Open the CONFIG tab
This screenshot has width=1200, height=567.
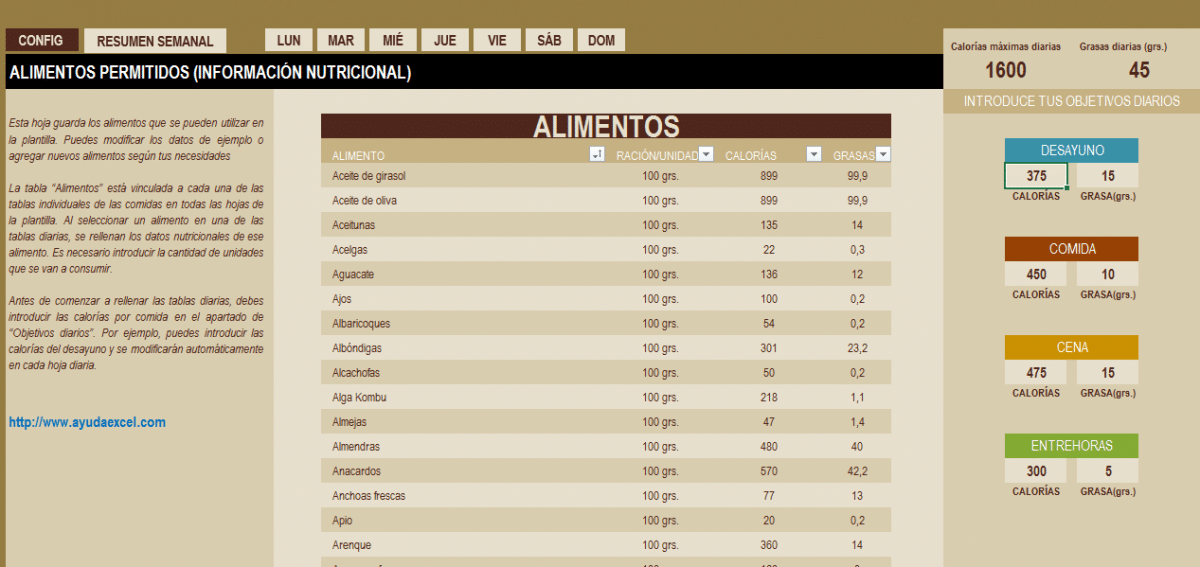click(41, 40)
